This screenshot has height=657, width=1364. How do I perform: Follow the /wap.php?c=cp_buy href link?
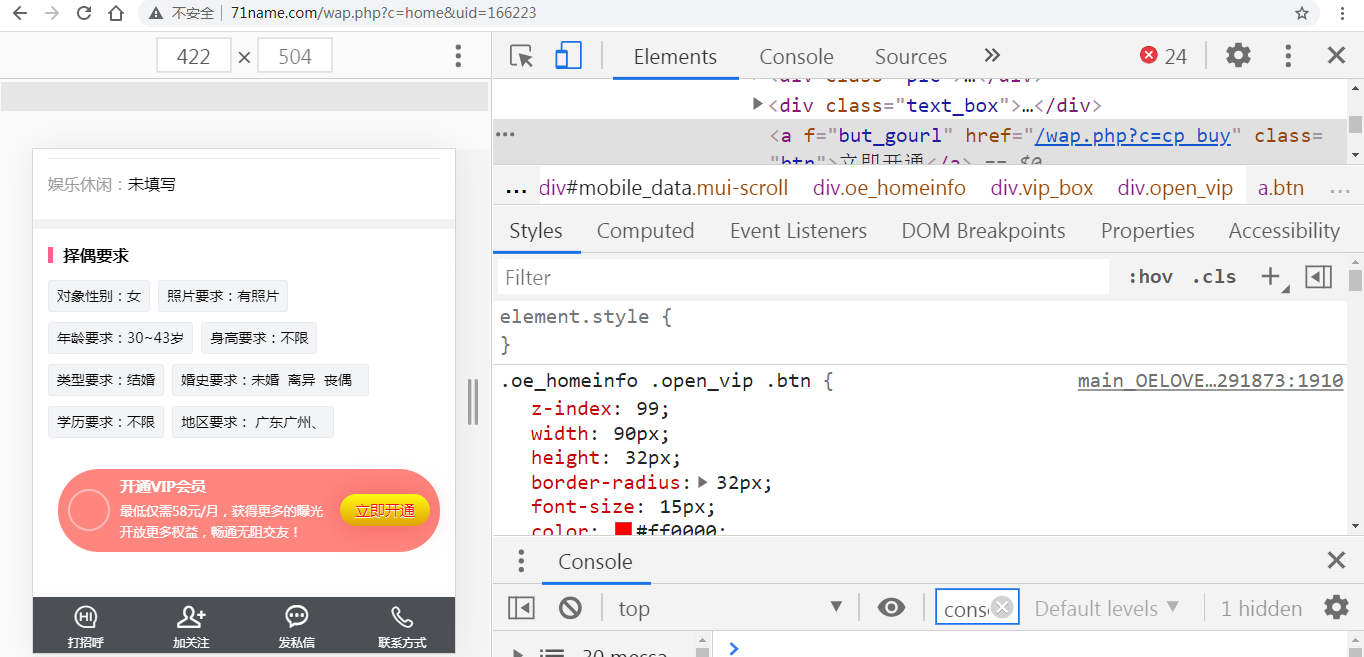[x=1133, y=136]
